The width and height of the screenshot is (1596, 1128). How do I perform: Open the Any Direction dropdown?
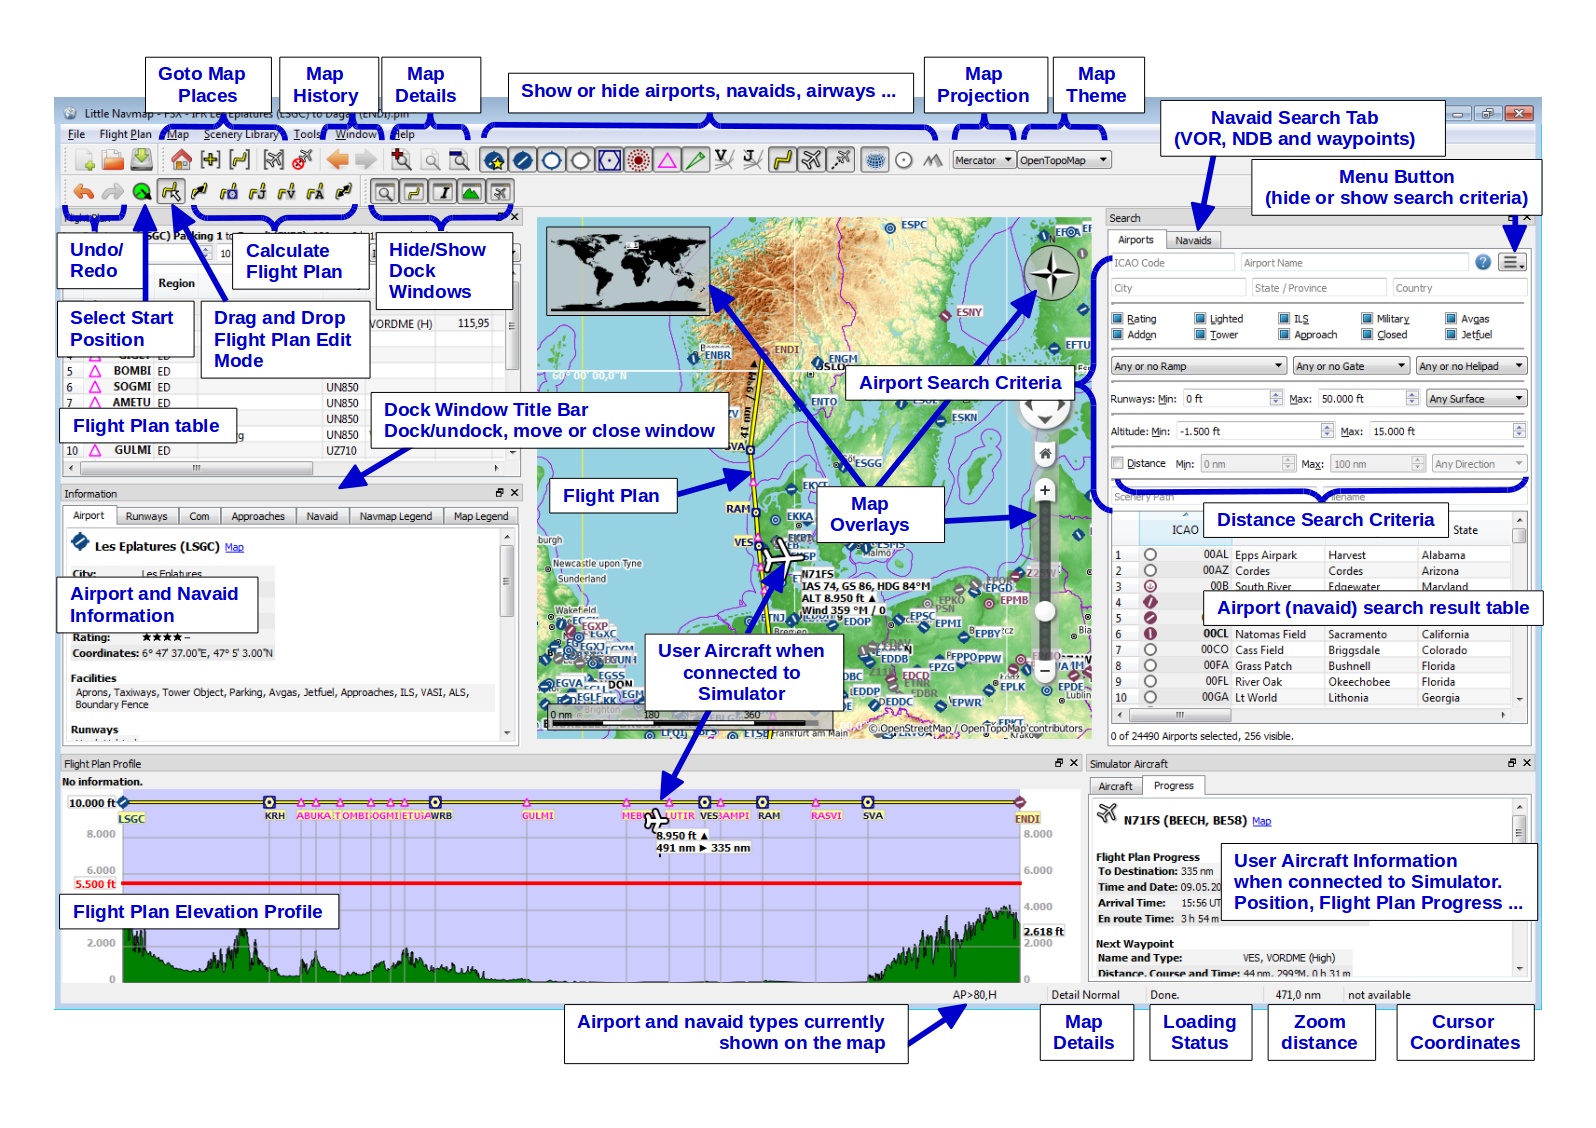tap(1479, 464)
